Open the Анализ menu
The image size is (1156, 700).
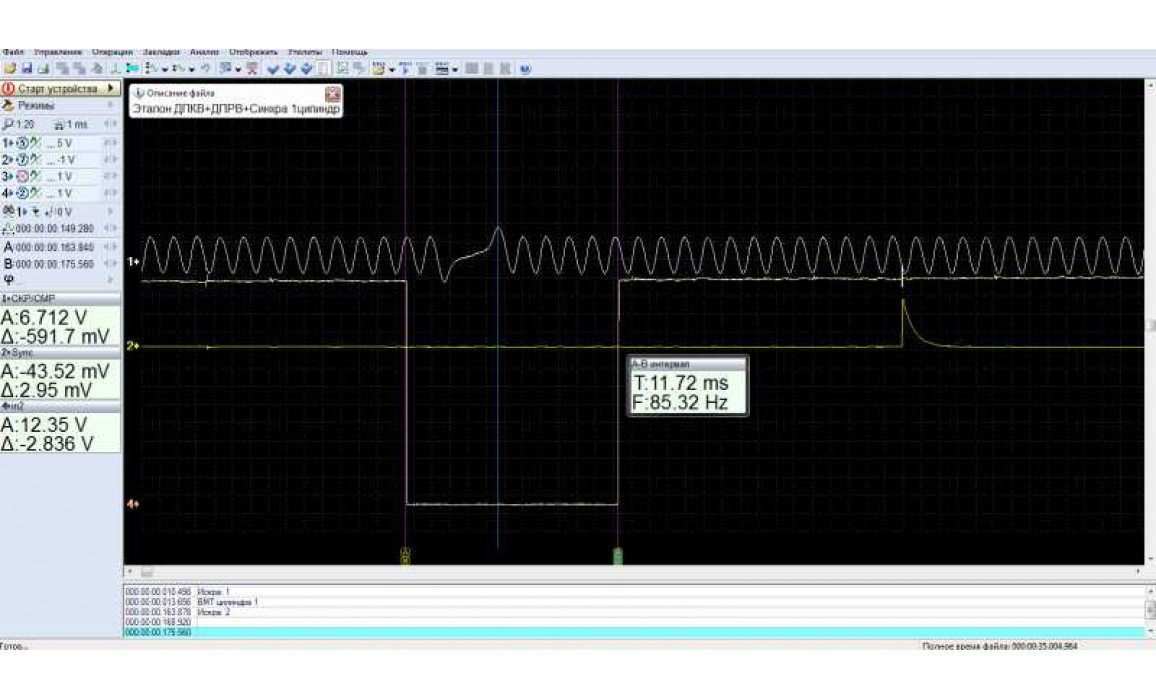(x=204, y=52)
